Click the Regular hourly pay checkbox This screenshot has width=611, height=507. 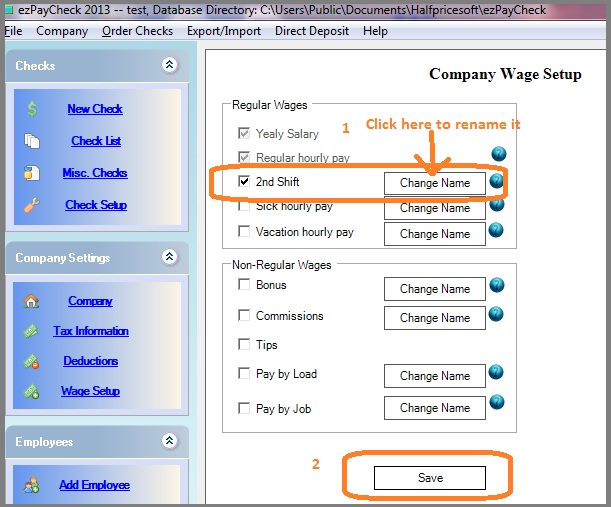244,157
